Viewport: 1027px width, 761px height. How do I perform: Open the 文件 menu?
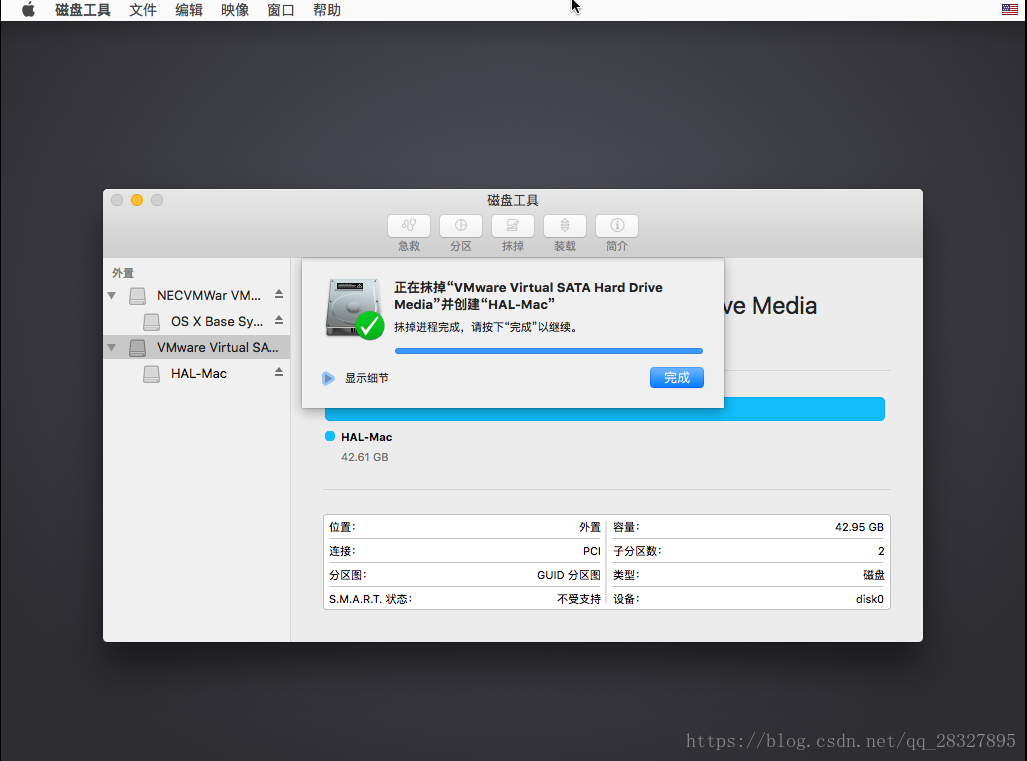143,10
